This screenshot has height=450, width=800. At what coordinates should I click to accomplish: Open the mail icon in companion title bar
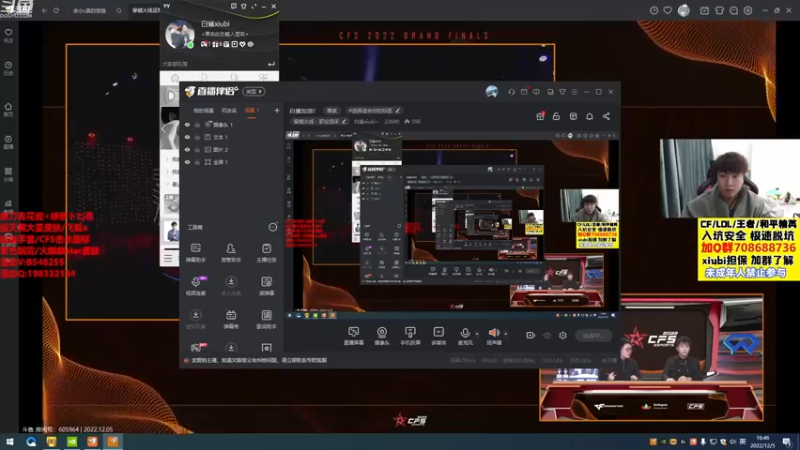click(524, 92)
